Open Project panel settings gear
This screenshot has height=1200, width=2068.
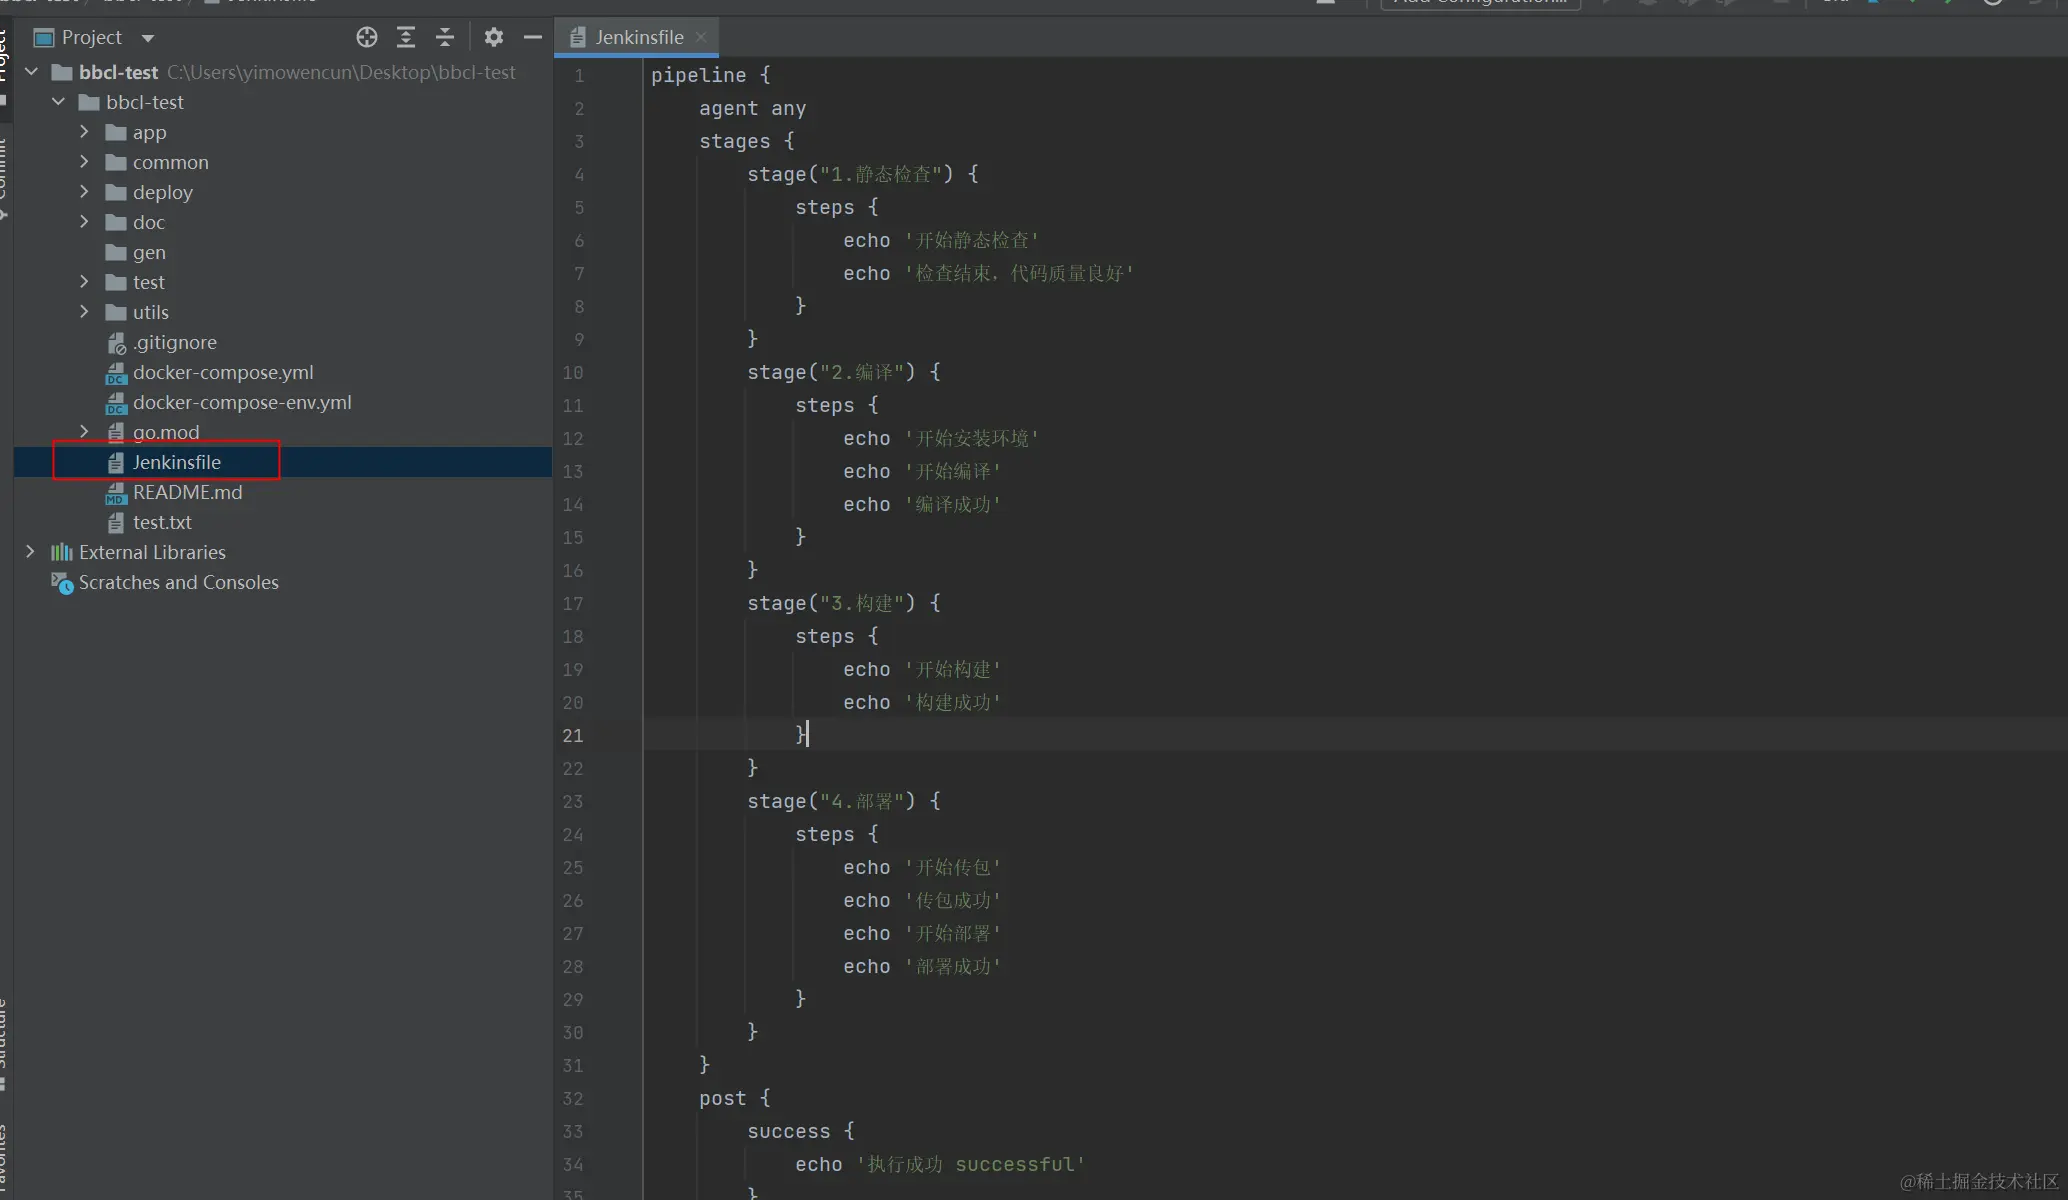pos(493,37)
